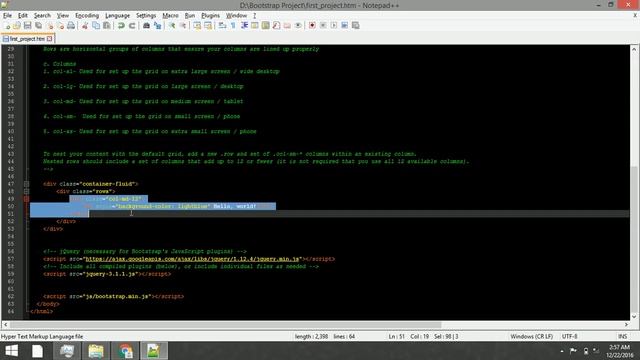The image size is (640, 360).
Task: Redo the edit with Redo icon
Action: pyautogui.click(x=132, y=26)
